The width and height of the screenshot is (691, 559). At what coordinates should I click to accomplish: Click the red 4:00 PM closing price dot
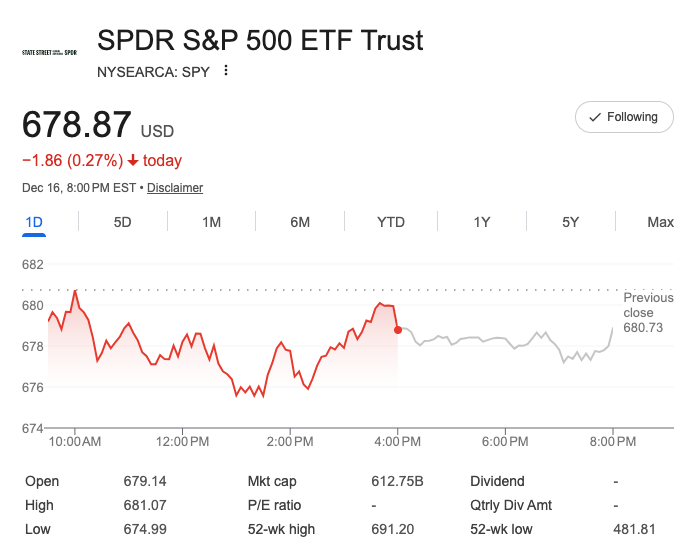pyautogui.click(x=398, y=329)
